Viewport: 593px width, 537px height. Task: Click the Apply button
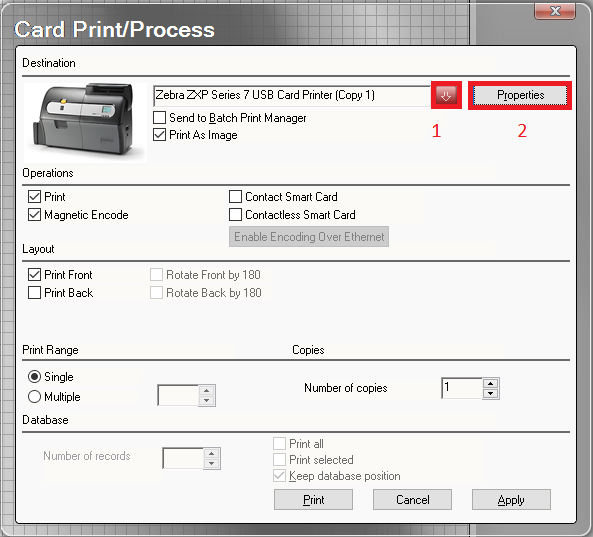coord(511,500)
